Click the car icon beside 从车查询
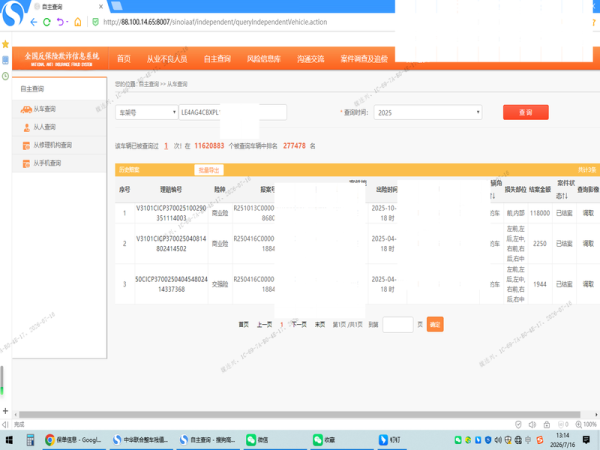 26,109
